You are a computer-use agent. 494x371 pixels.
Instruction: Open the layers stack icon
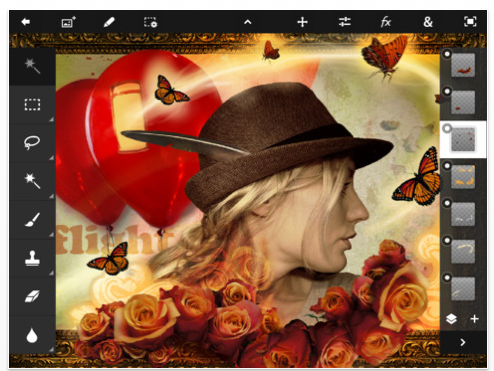pyautogui.click(x=451, y=319)
